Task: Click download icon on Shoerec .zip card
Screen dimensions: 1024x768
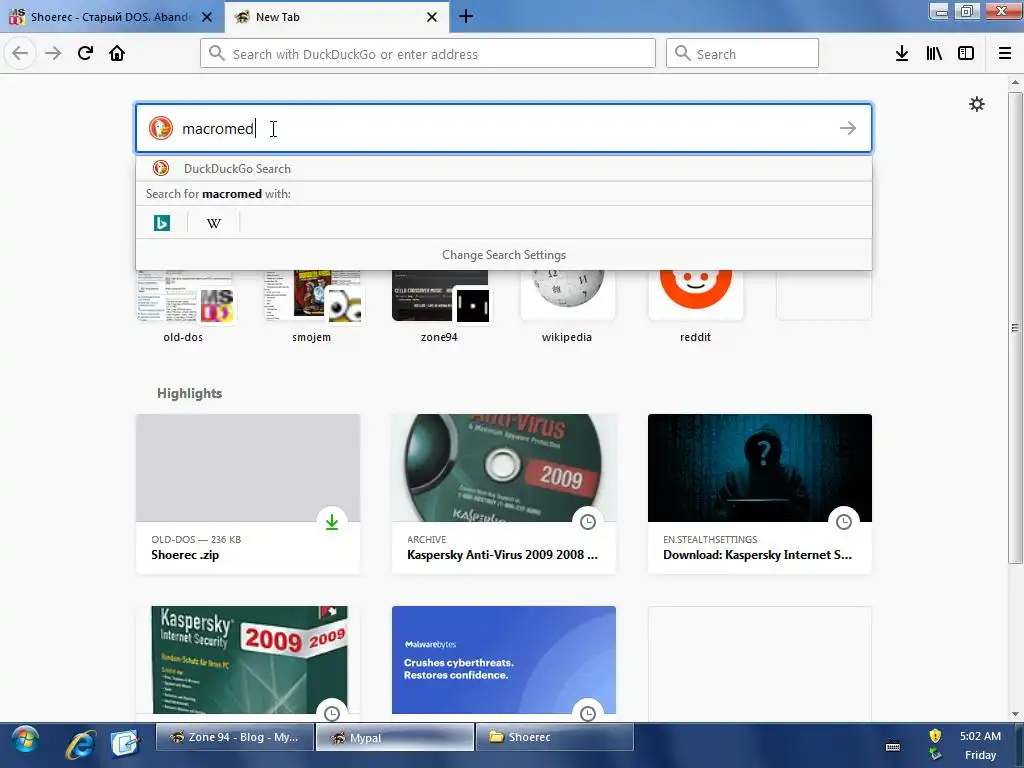Action: (332, 522)
